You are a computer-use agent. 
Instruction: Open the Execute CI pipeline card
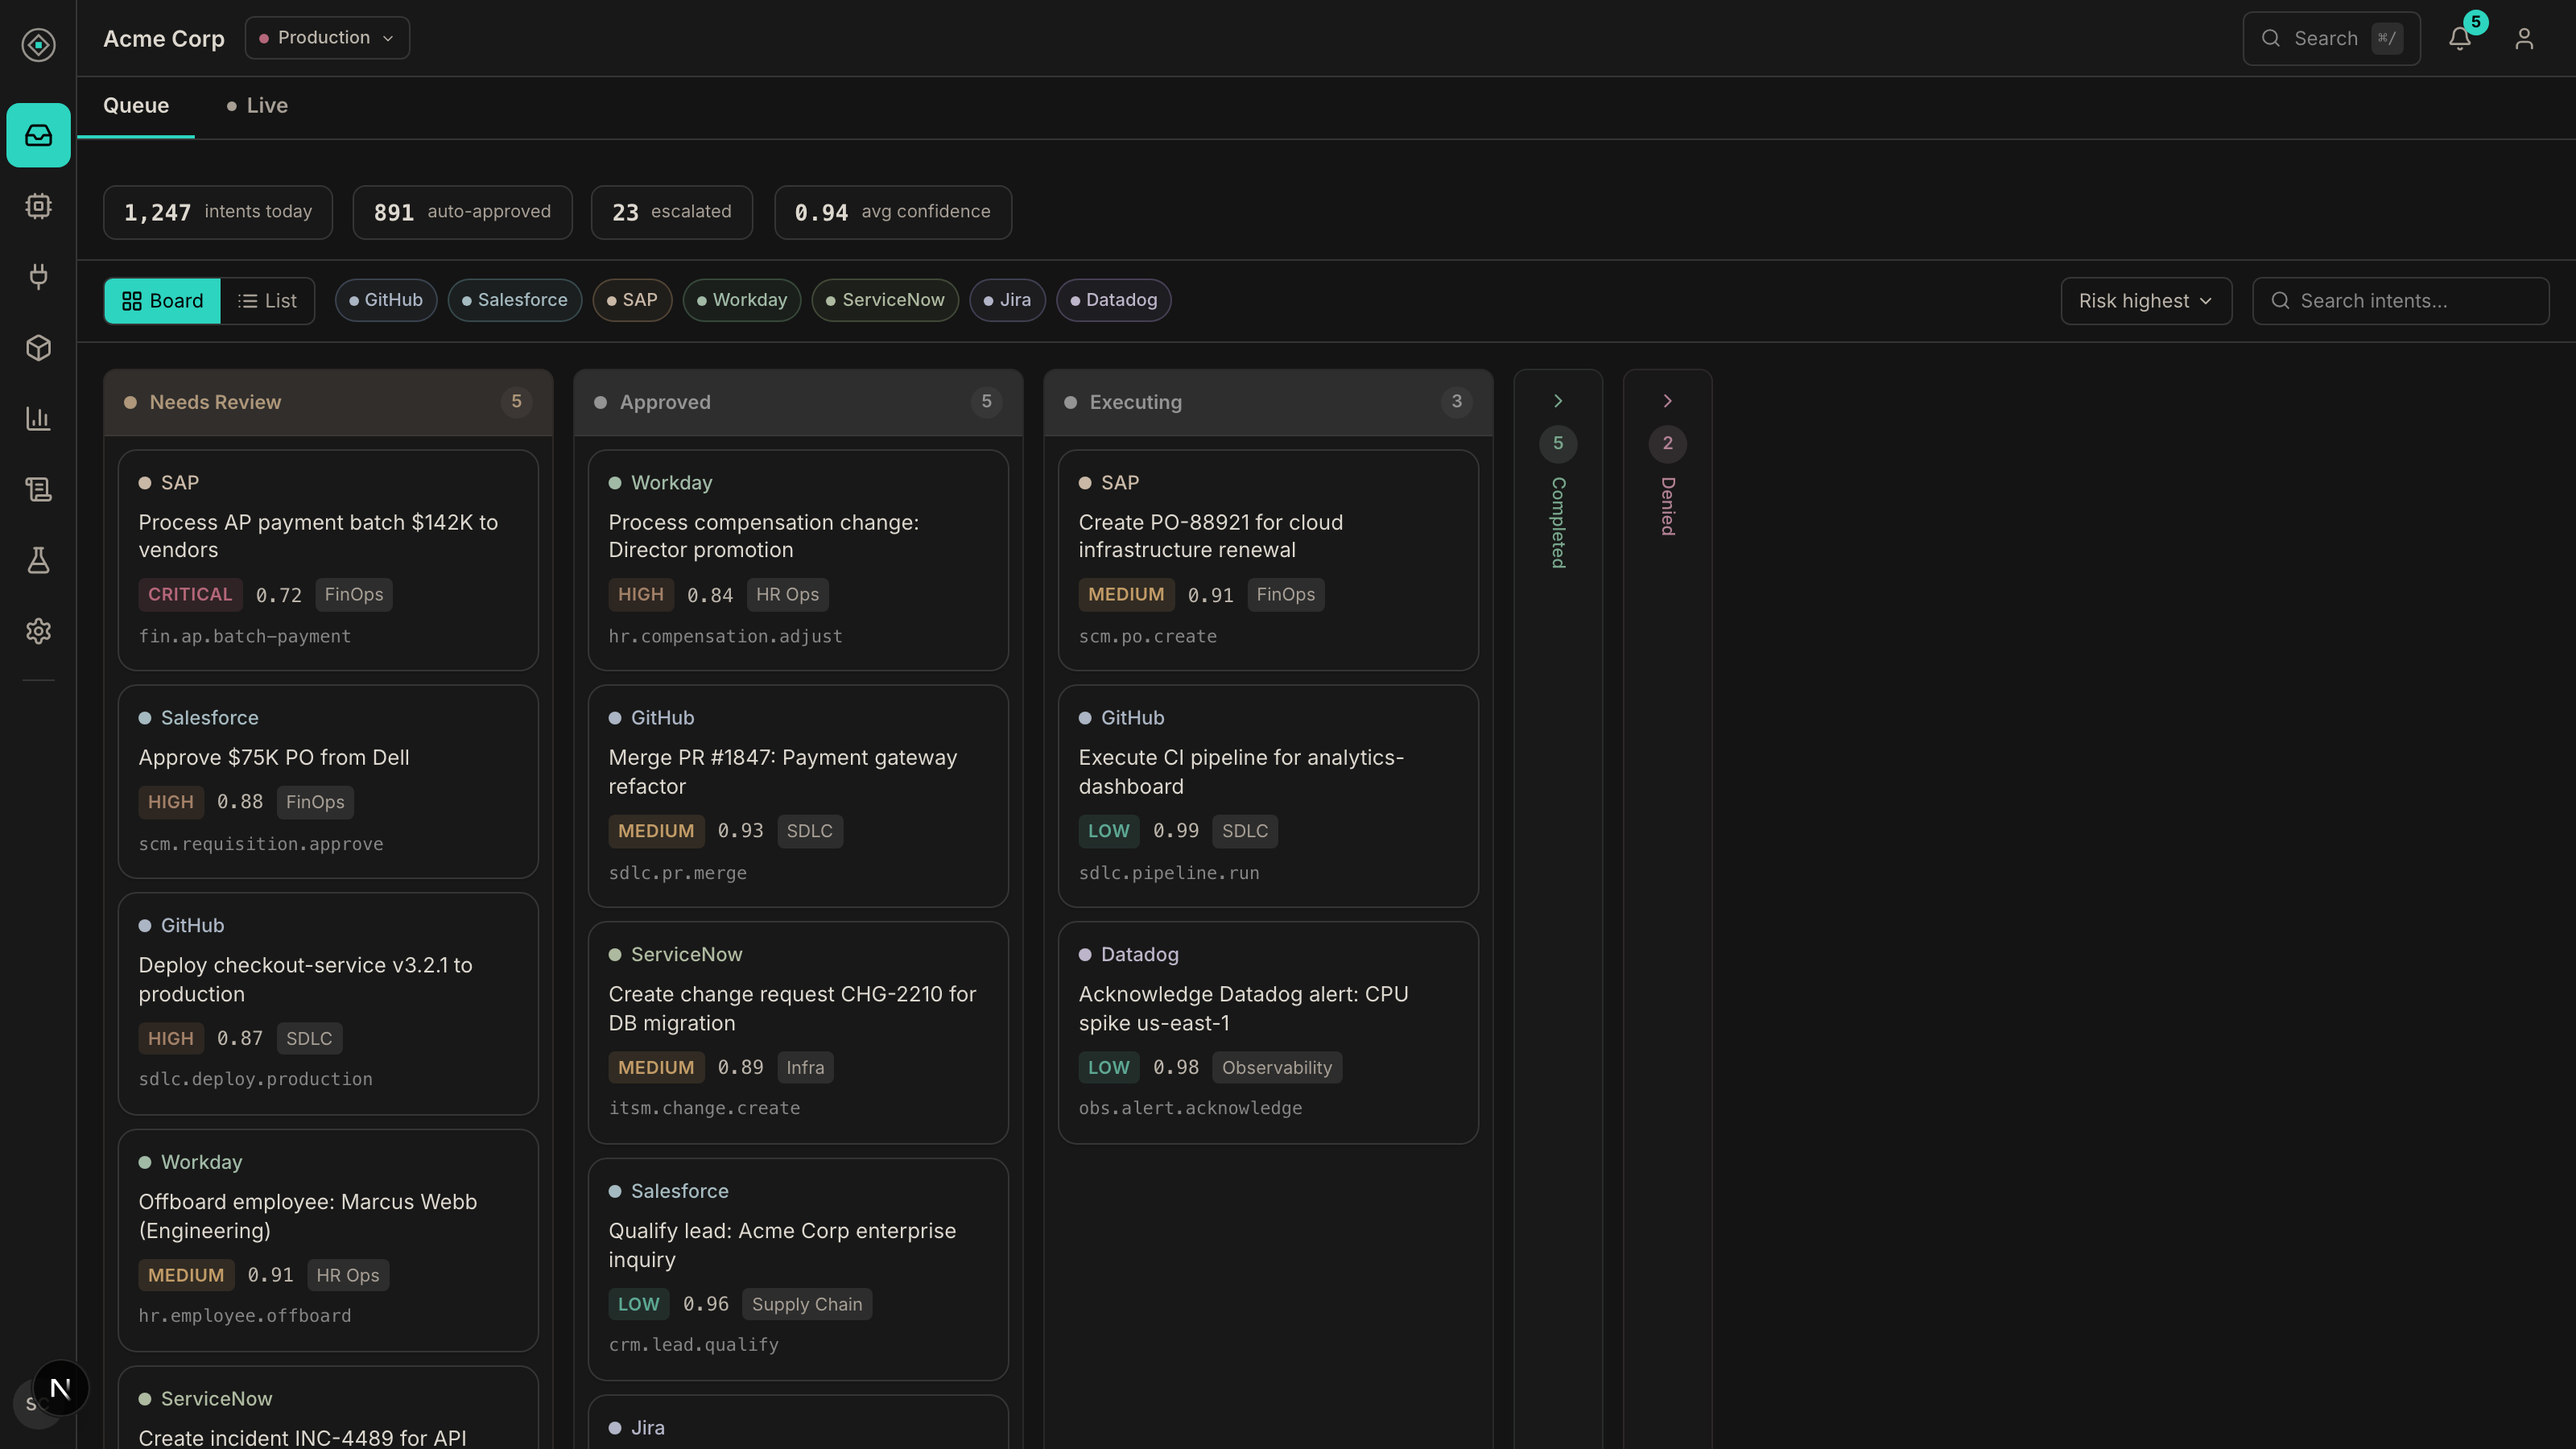1268,796
